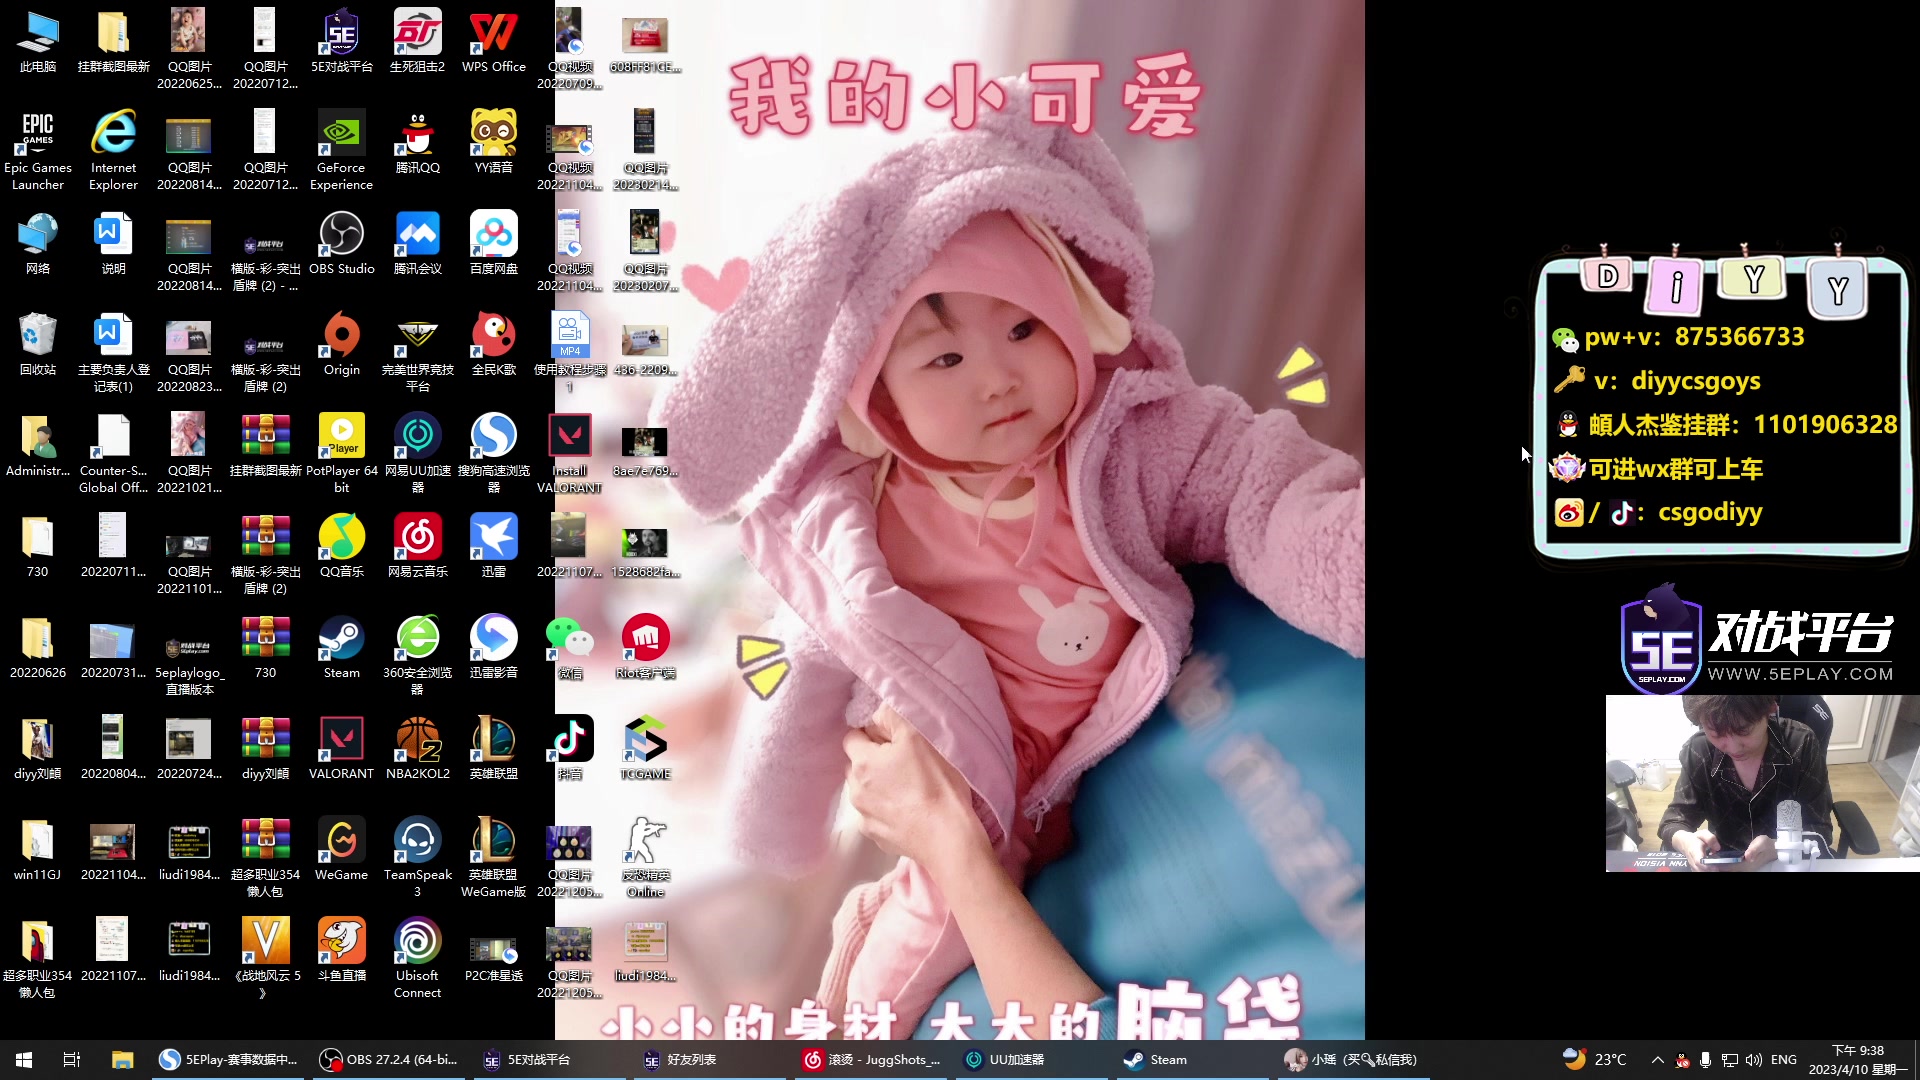Open the 360安全浏览器 icon
This screenshot has height=1080, width=1920.
pyautogui.click(x=417, y=655)
